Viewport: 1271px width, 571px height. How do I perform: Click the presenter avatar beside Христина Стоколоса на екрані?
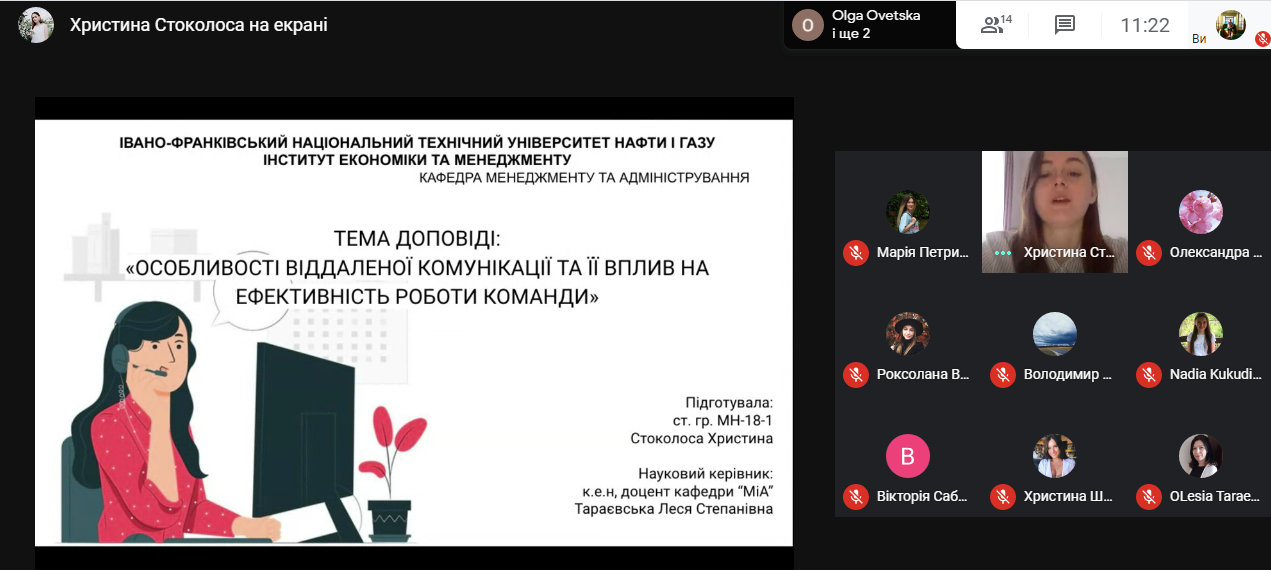[36, 25]
